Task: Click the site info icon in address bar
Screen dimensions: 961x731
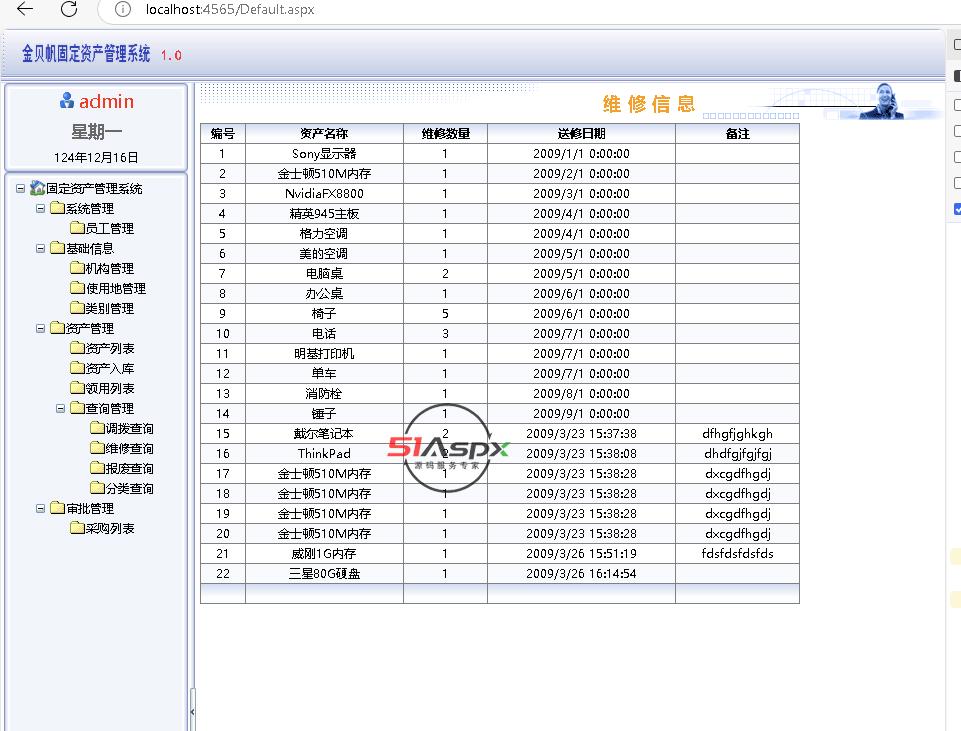Action: tap(123, 9)
